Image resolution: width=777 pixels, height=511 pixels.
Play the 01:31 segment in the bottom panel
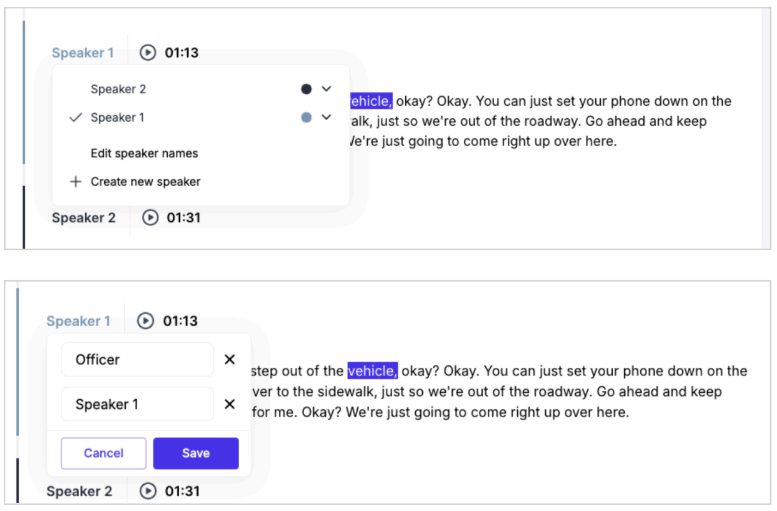(148, 491)
